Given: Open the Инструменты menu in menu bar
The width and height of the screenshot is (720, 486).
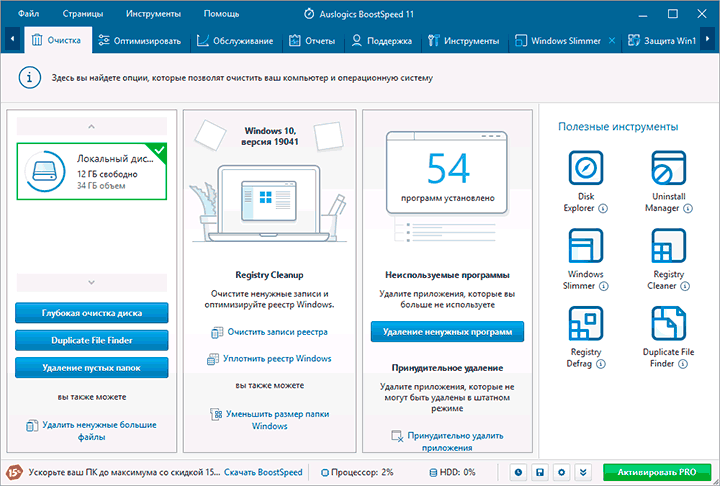Looking at the screenshot, I should click(x=153, y=14).
